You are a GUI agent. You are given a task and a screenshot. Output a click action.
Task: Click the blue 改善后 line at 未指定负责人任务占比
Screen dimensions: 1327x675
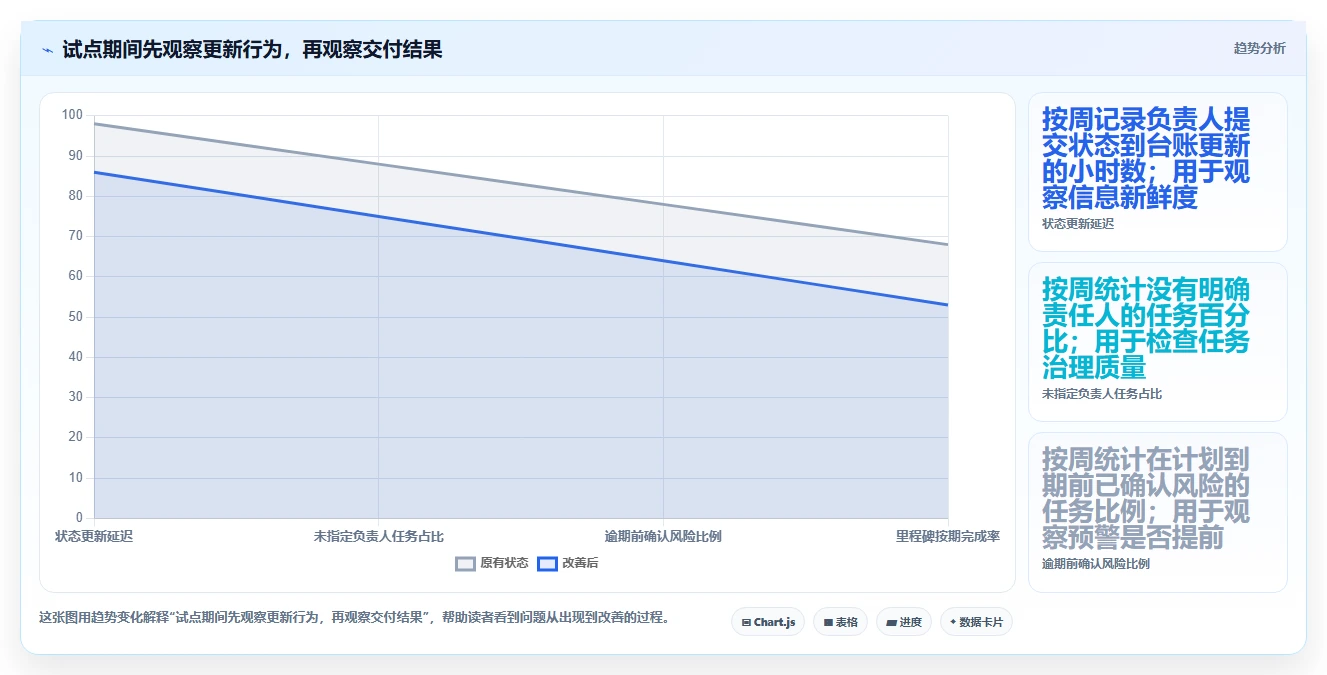379,216
